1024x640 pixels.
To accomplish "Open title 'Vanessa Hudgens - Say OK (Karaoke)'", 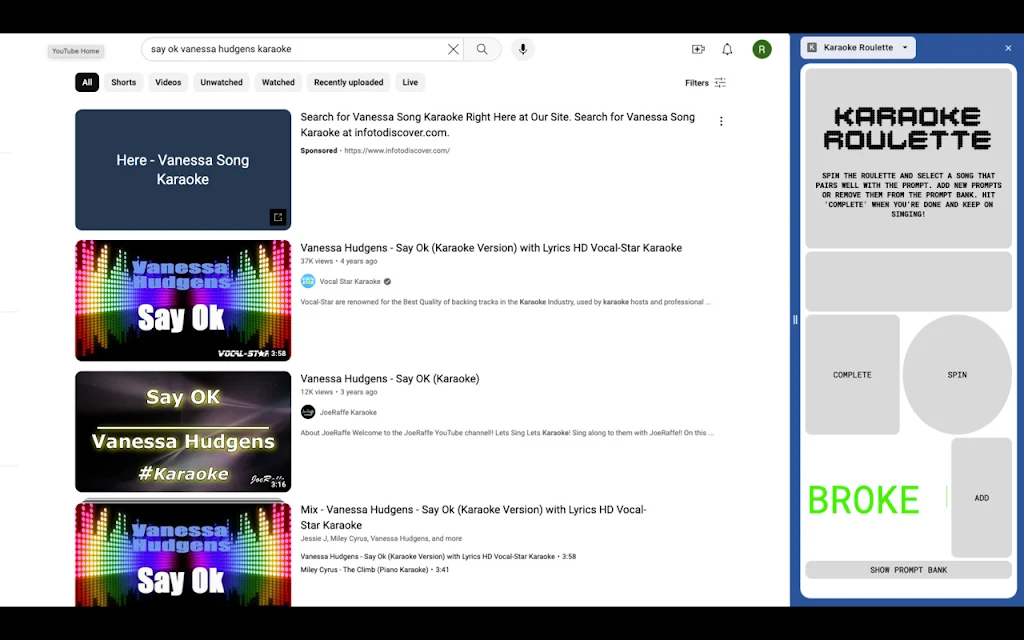I will tap(390, 379).
